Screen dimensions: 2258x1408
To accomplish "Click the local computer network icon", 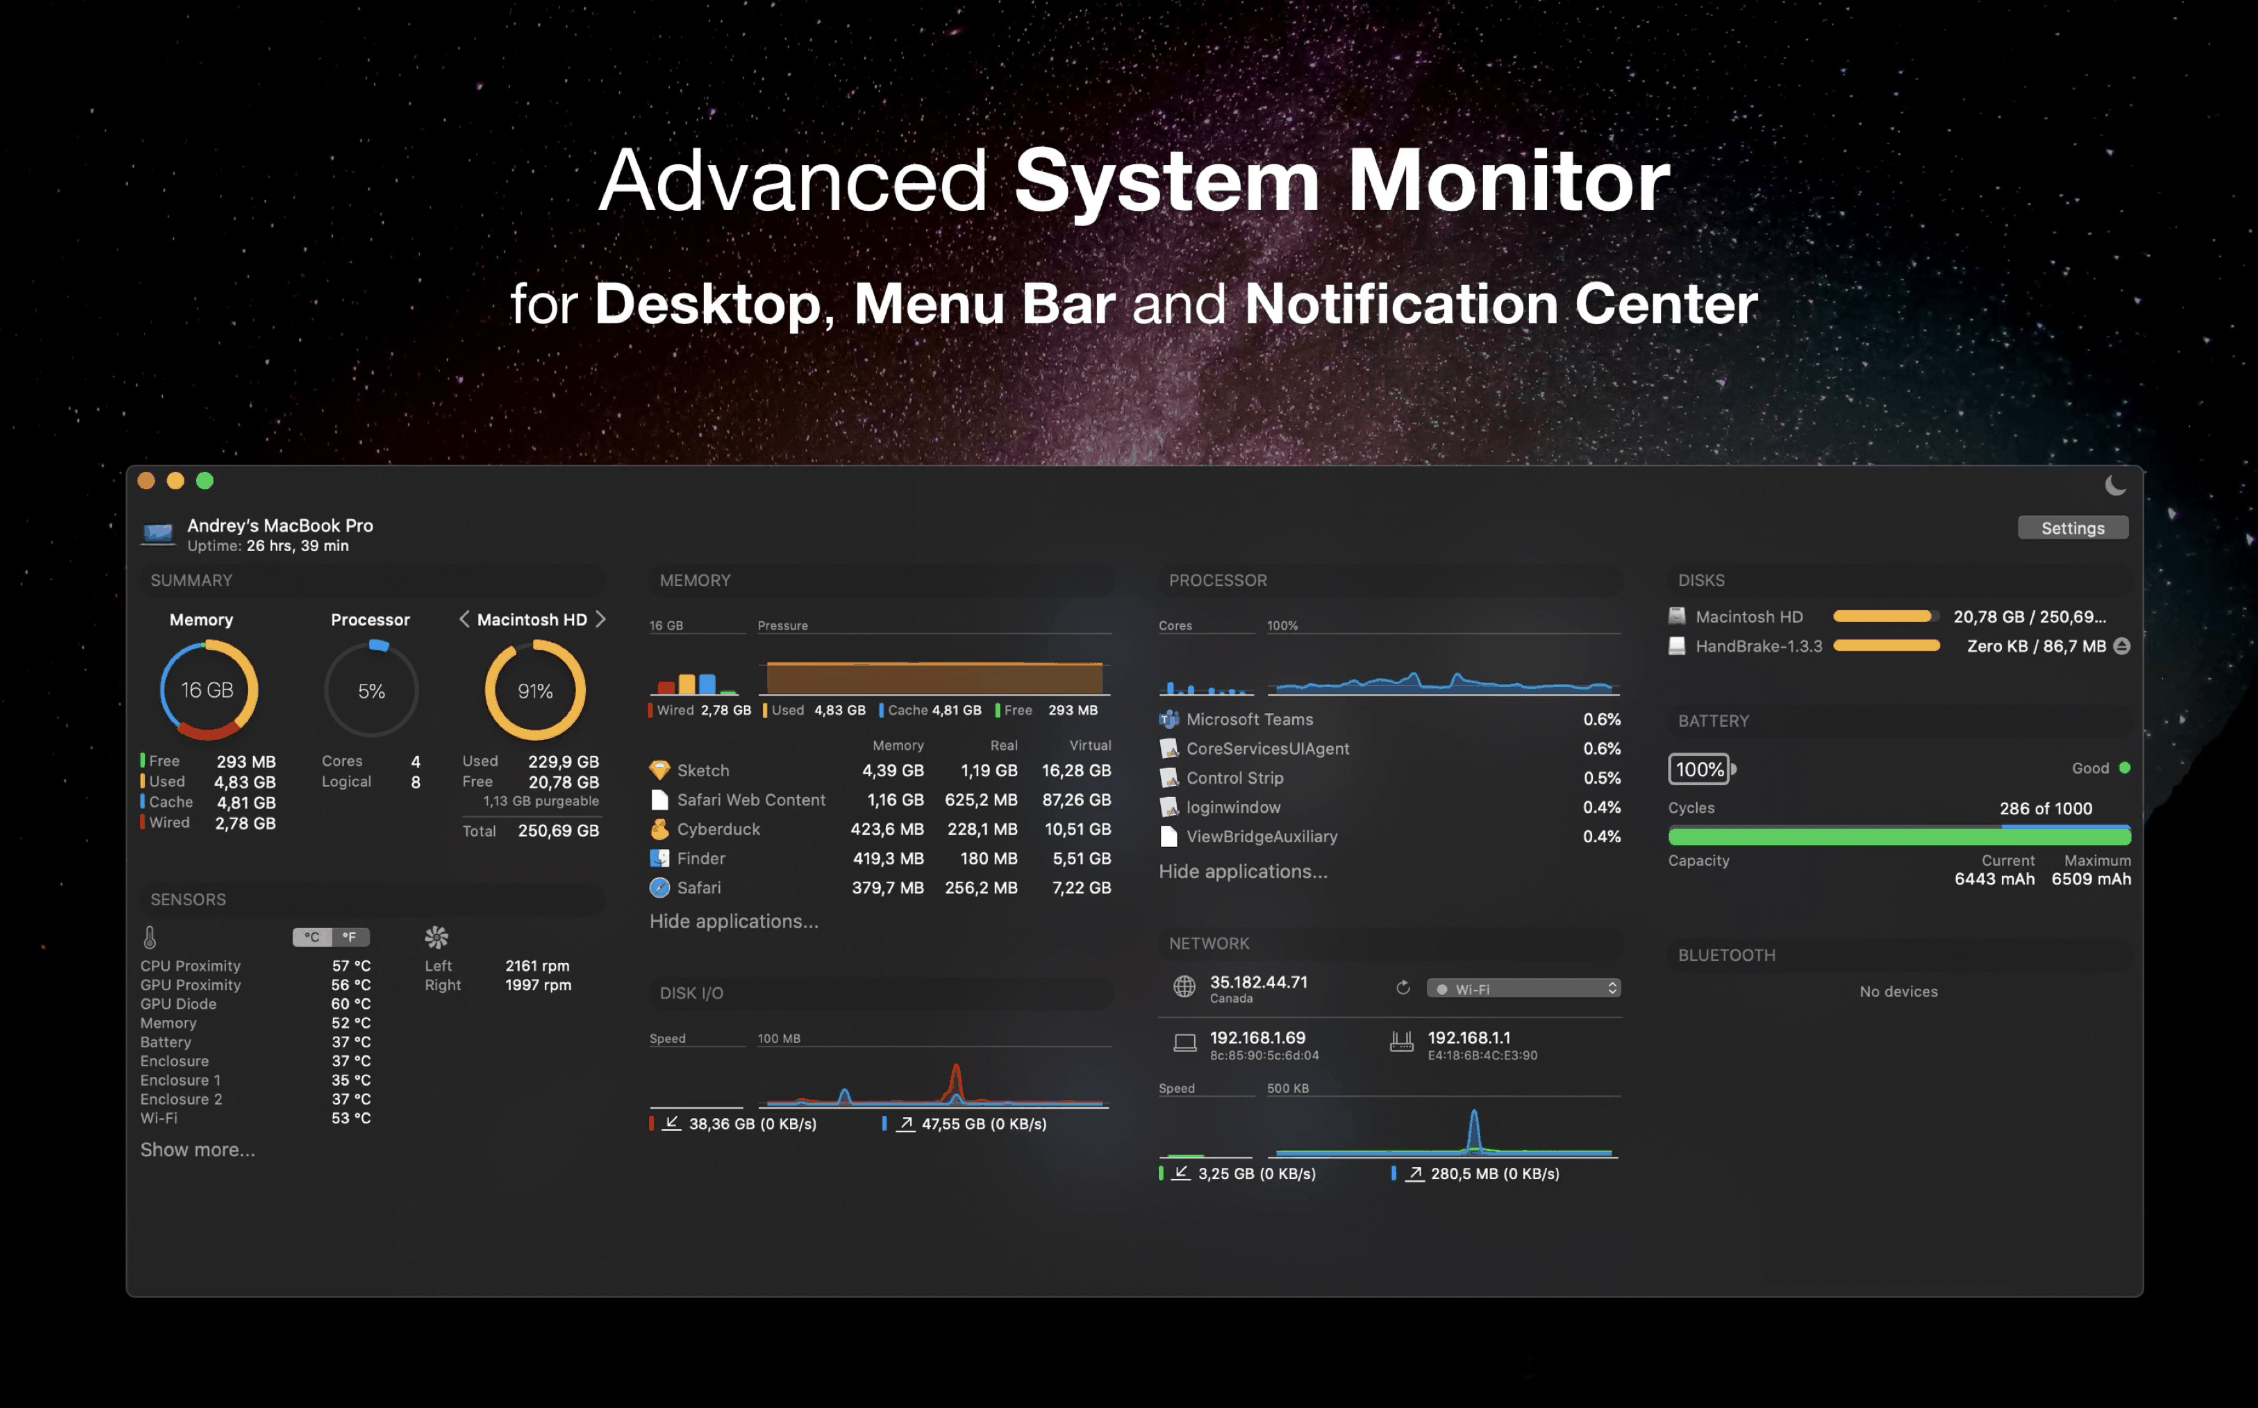I will pos(1185,1043).
